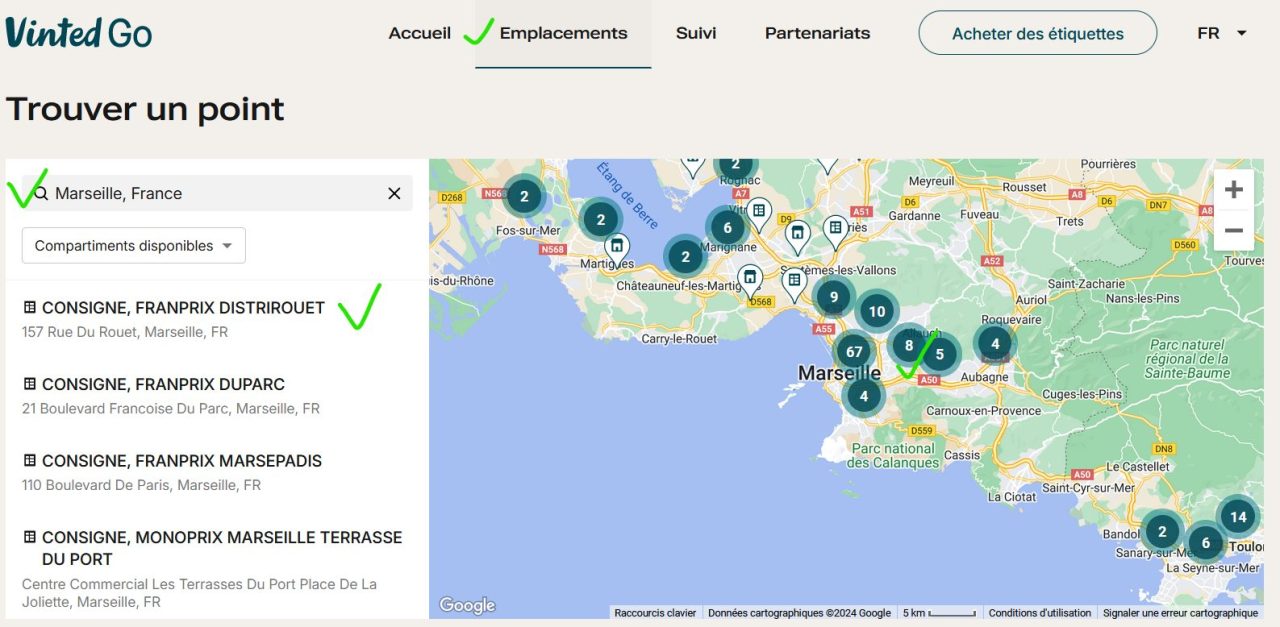This screenshot has width=1280, height=627.
Task: Click the map cluster marked 10
Action: tap(876, 311)
